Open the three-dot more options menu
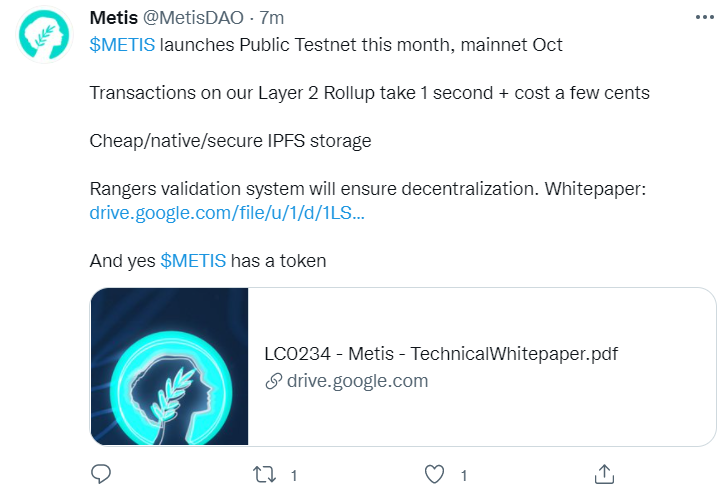The height and width of the screenshot is (499, 718). pos(704,17)
